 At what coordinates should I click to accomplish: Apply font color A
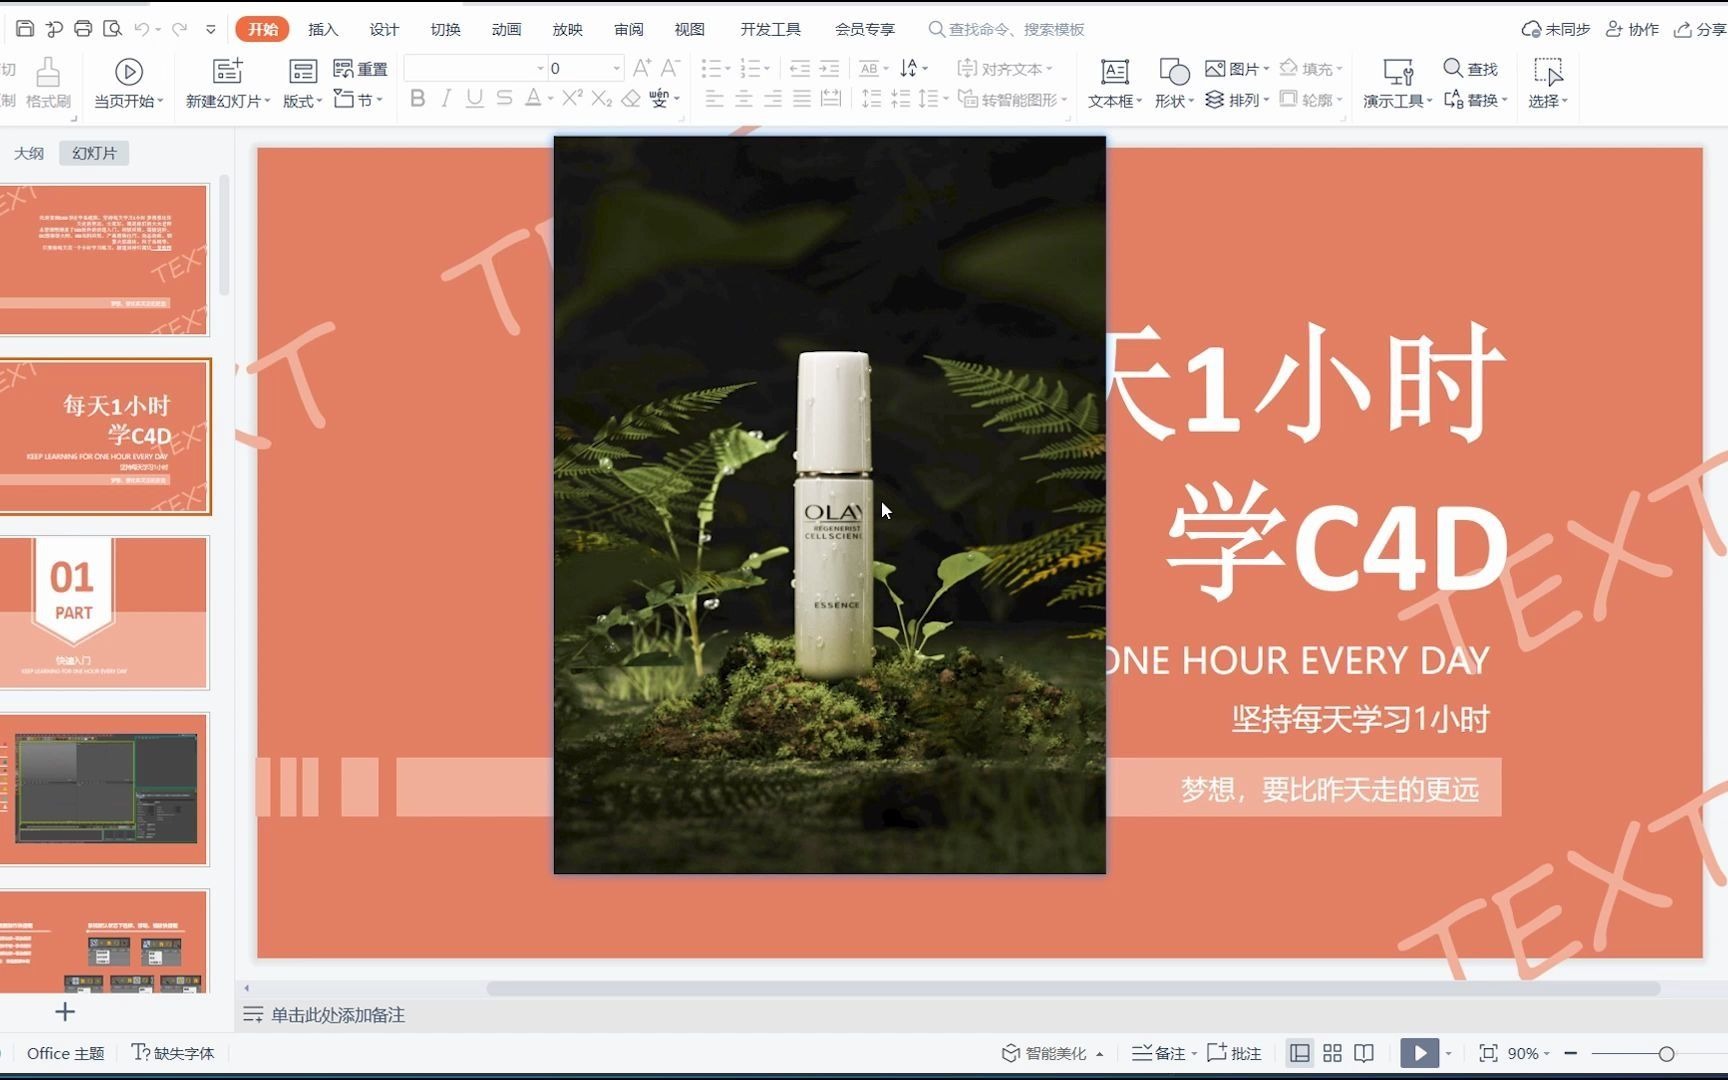533,98
